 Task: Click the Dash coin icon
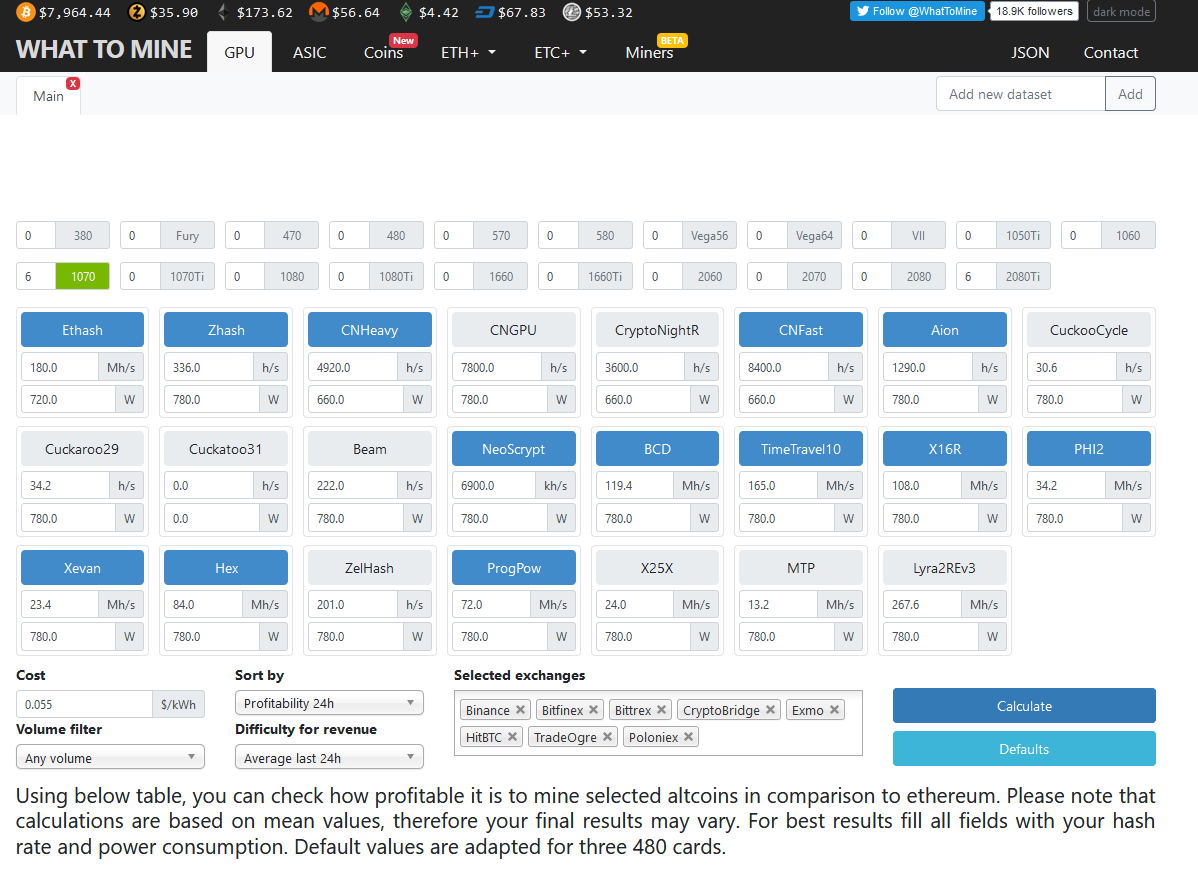click(484, 12)
